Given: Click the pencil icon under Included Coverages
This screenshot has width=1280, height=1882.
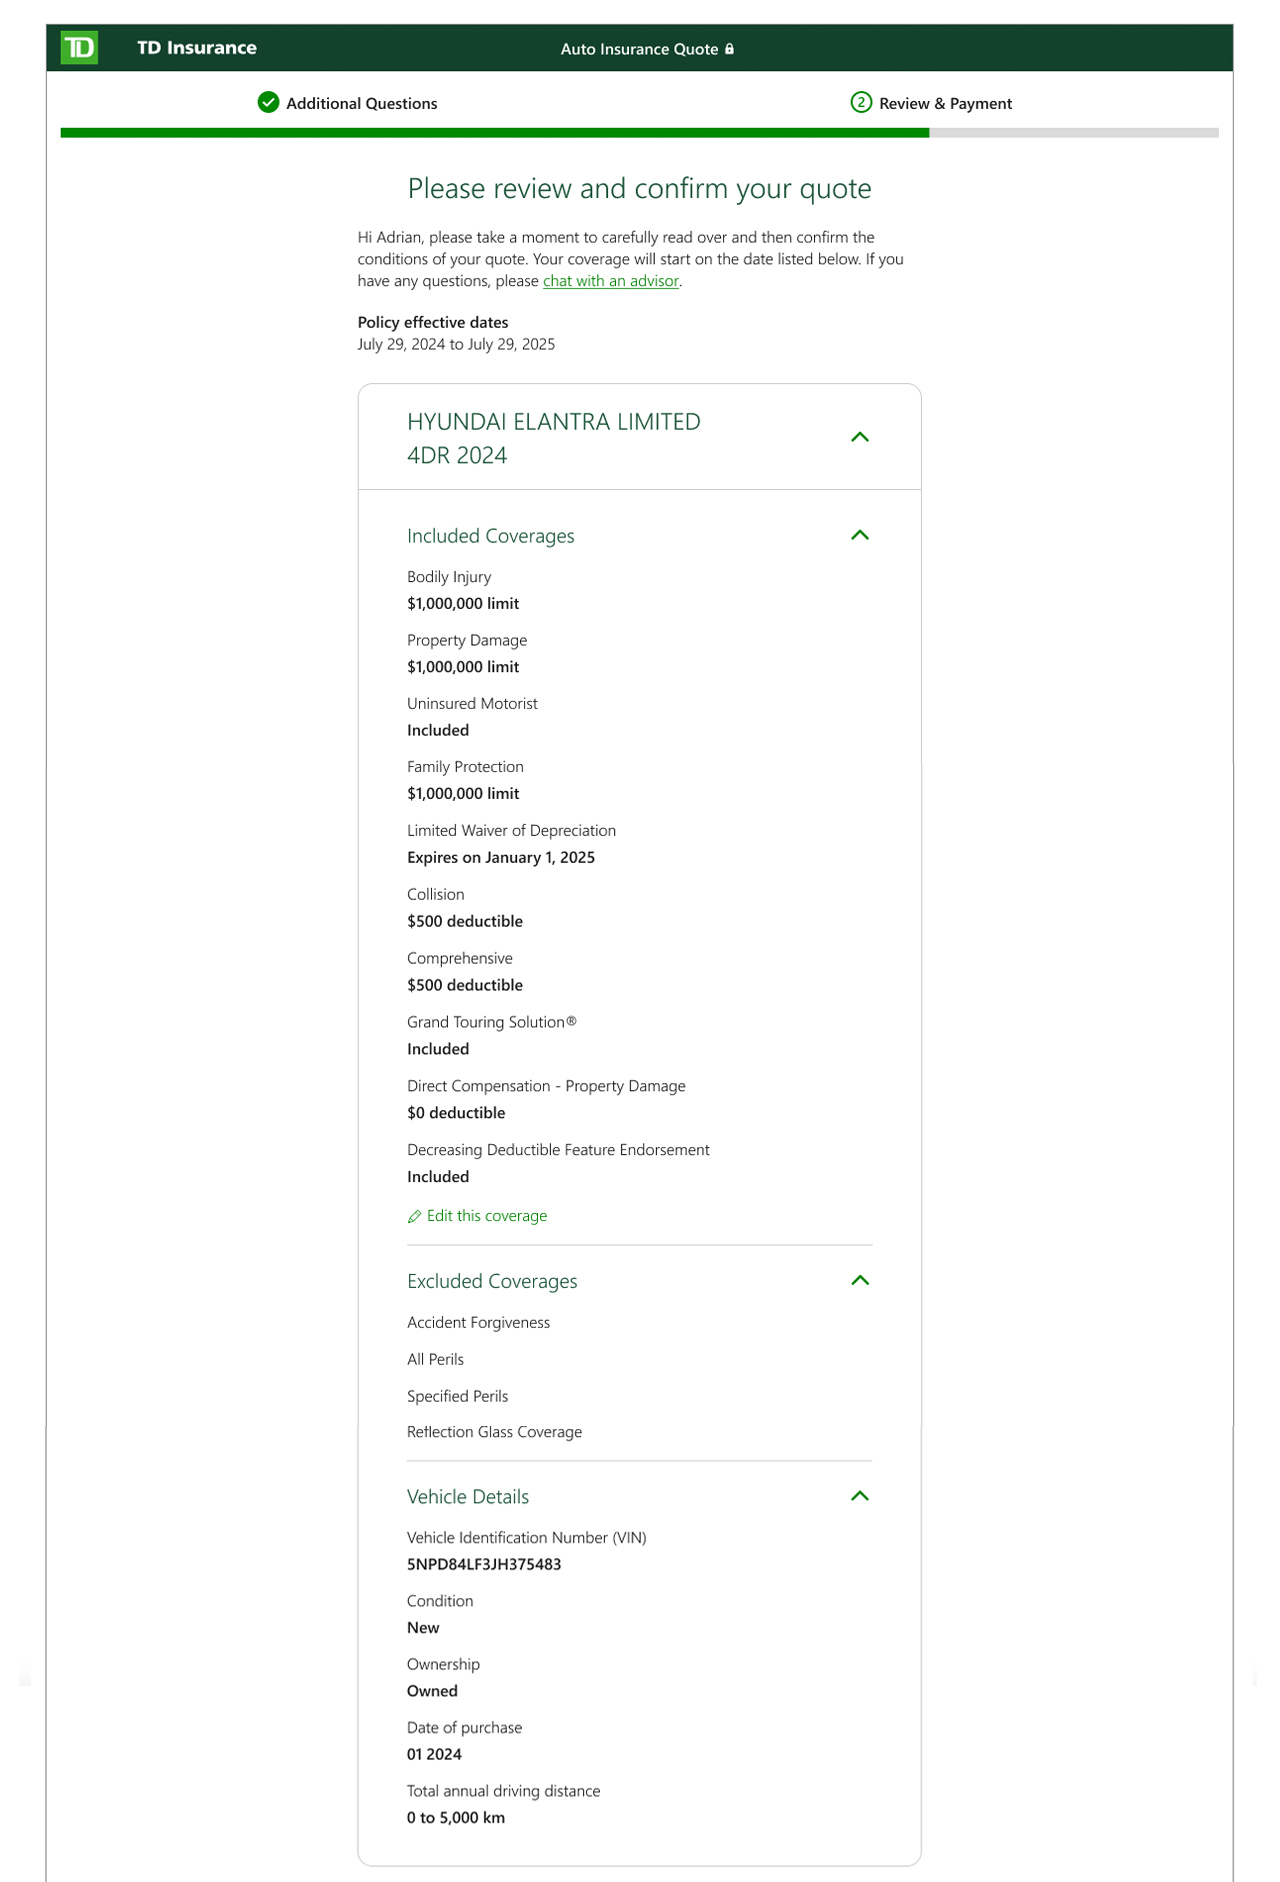Looking at the screenshot, I should point(414,1216).
